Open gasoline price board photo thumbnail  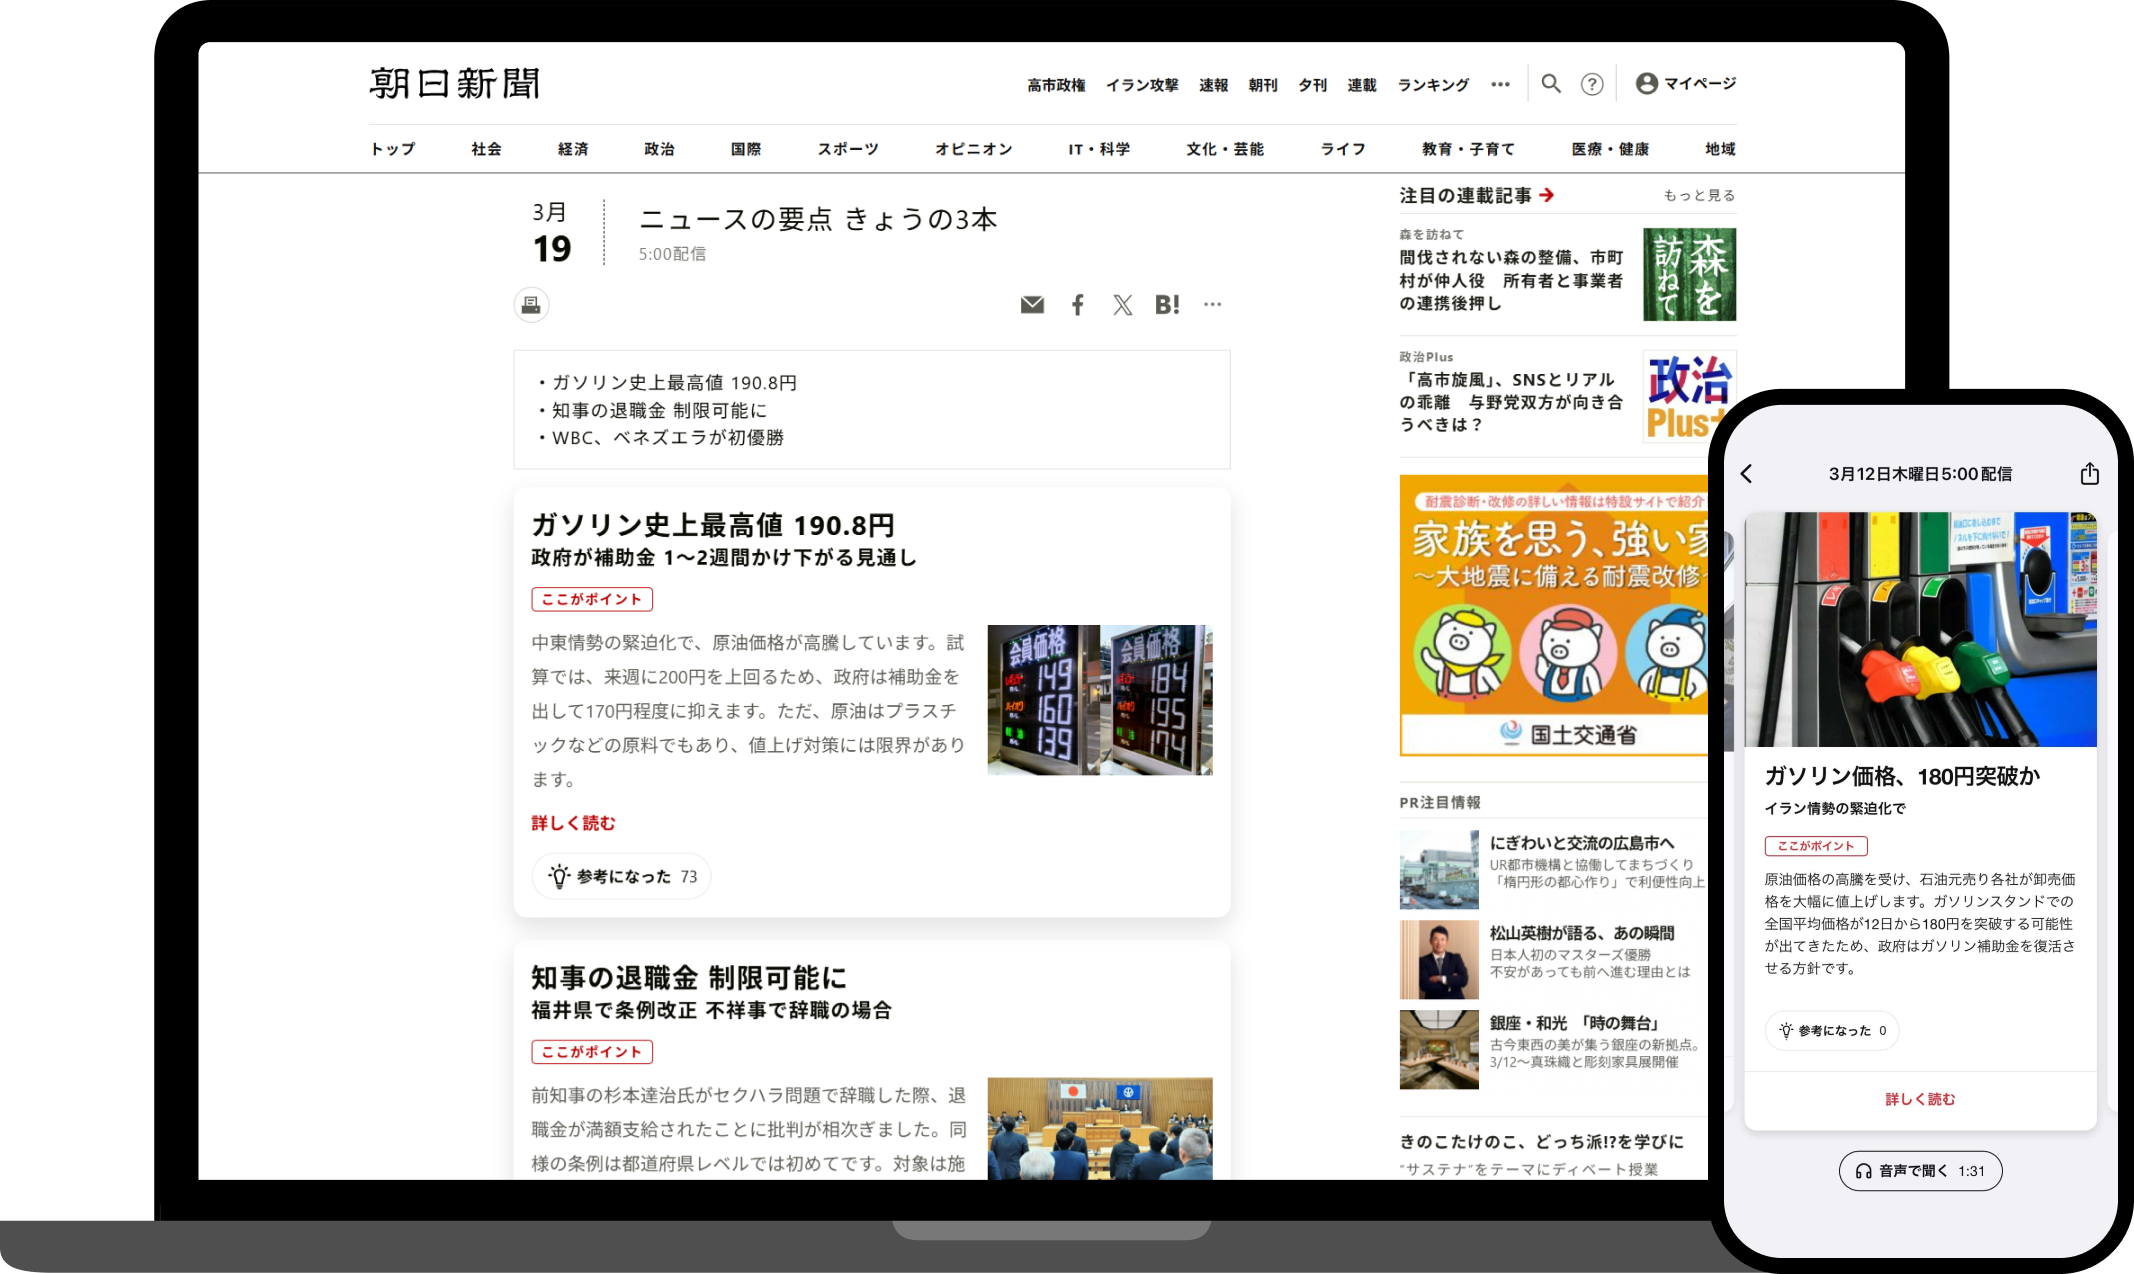1100,700
